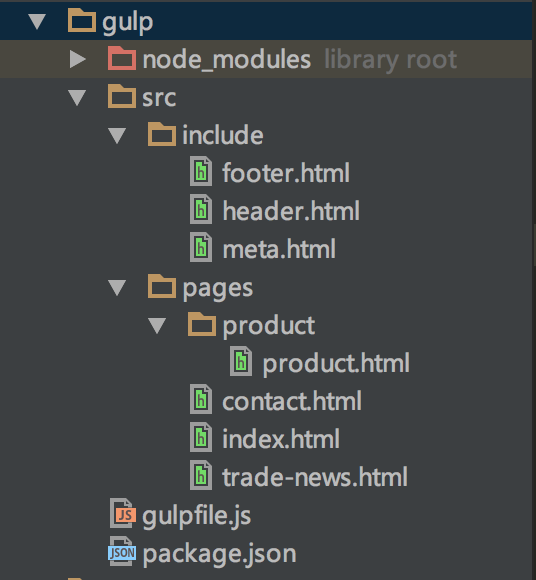Select footer.html in the tree
The width and height of the screenshot is (536, 580).
pos(286,173)
